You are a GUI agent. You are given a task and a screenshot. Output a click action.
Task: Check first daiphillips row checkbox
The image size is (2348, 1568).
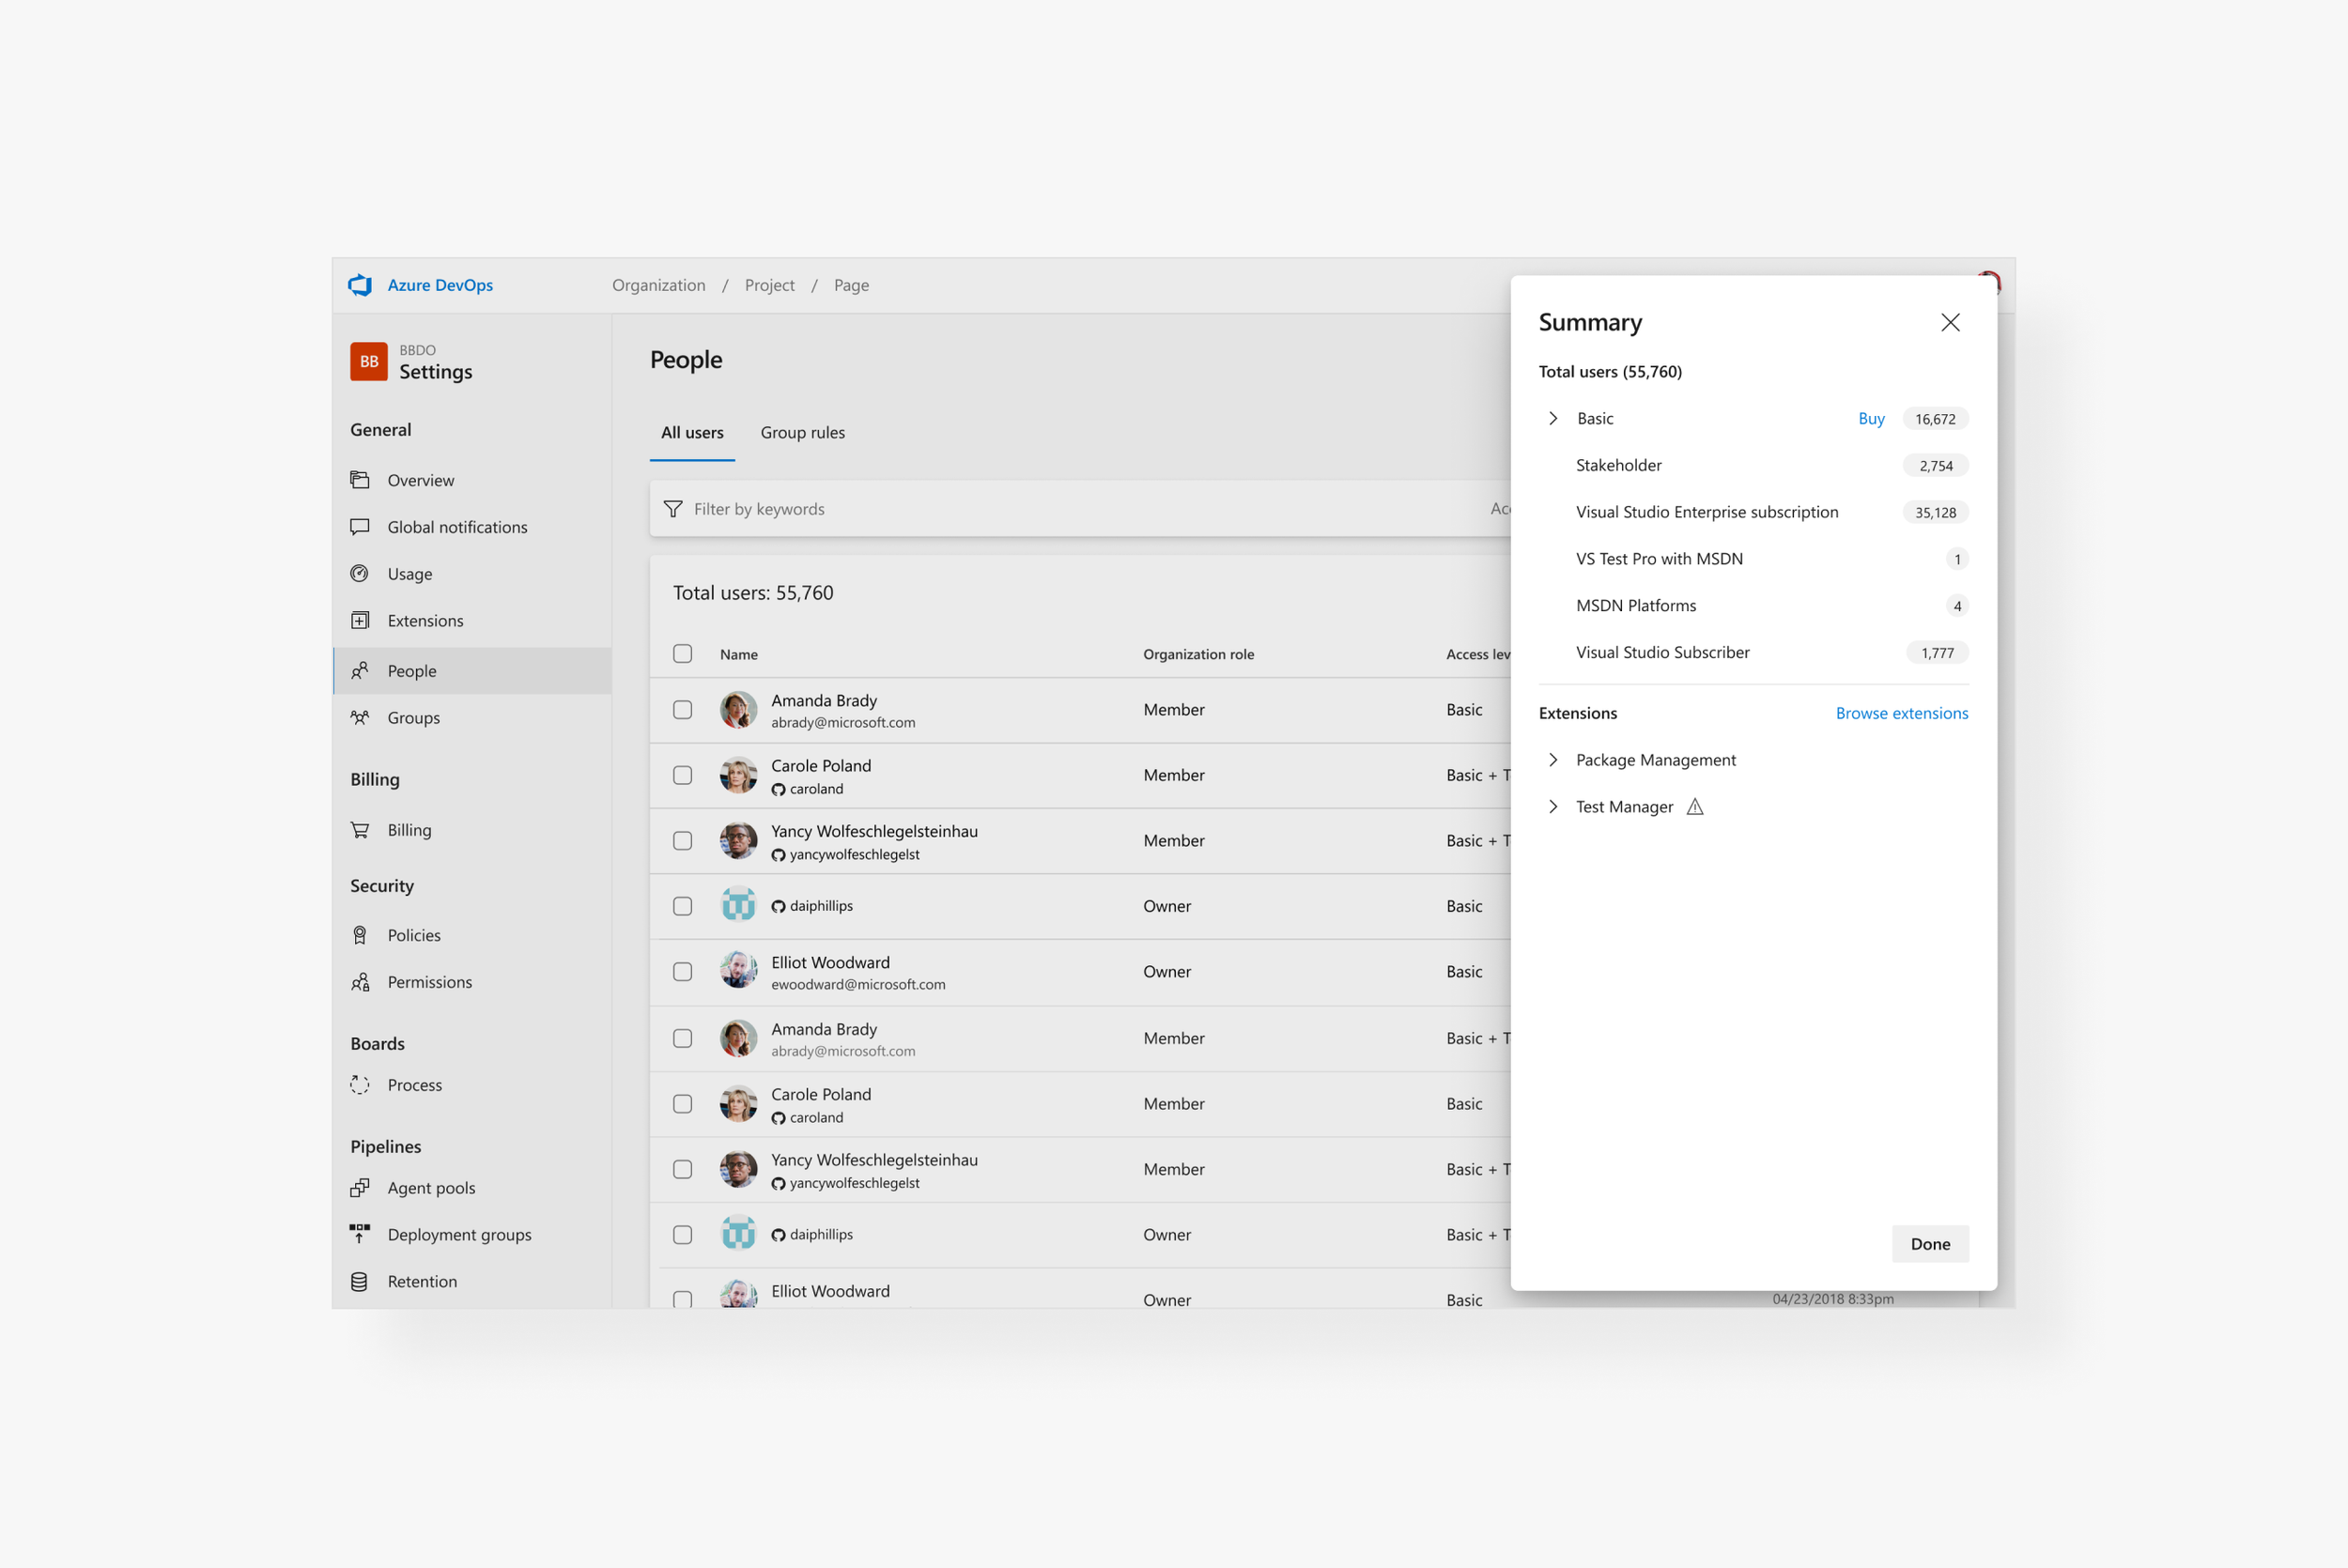(x=683, y=906)
